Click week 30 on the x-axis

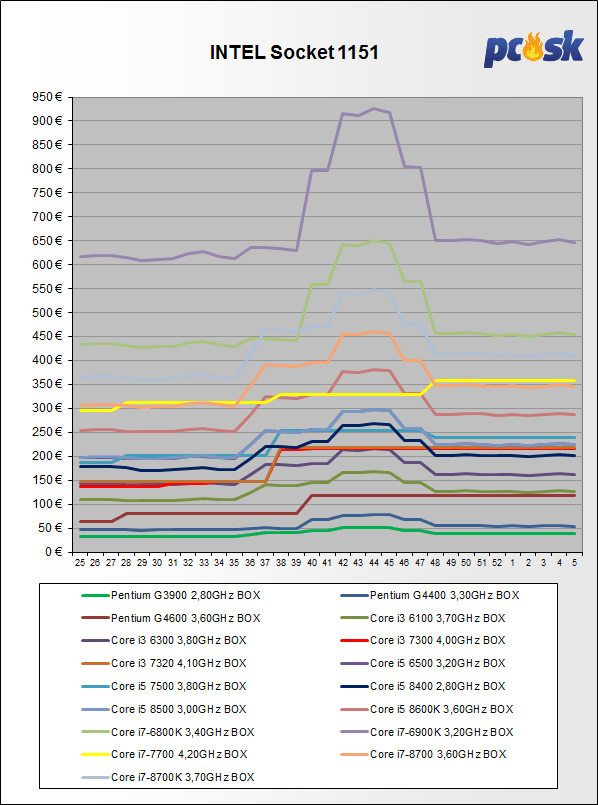pyautogui.click(x=158, y=563)
